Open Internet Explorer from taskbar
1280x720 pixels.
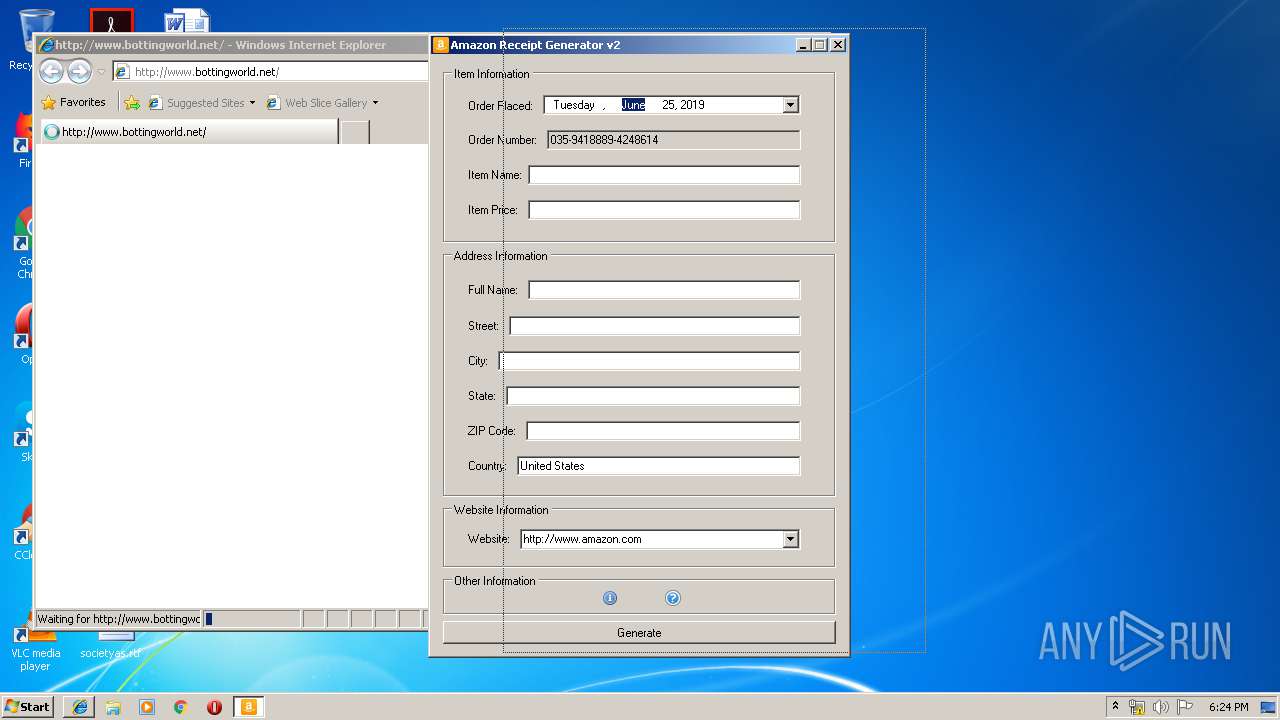[x=80, y=707]
